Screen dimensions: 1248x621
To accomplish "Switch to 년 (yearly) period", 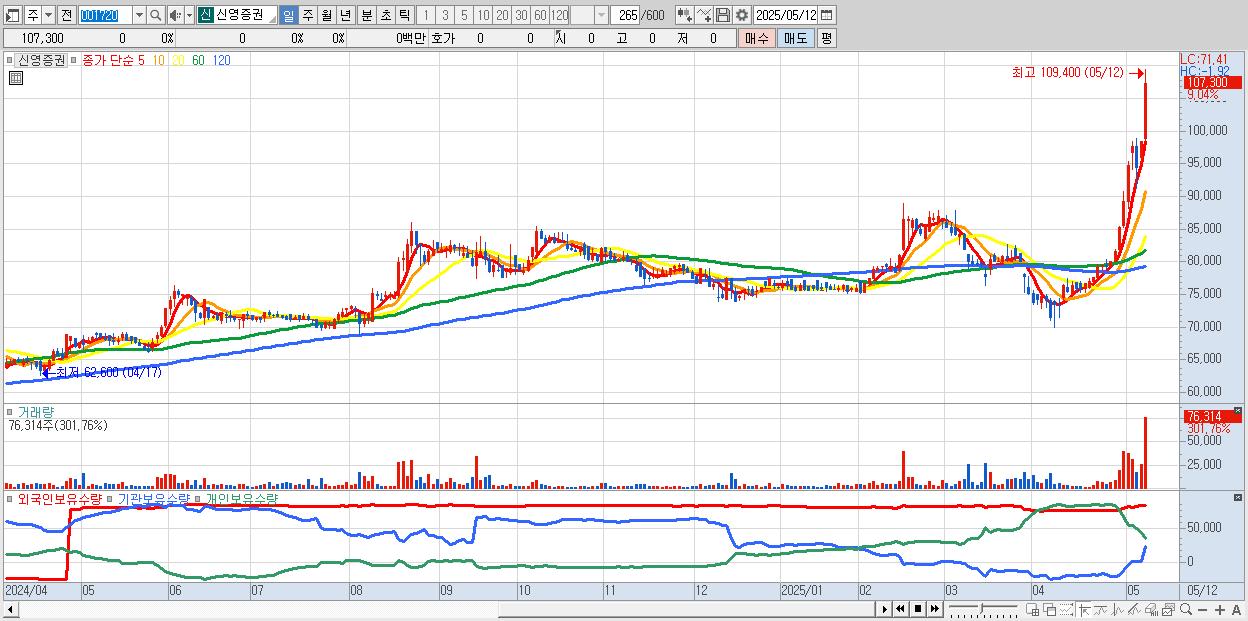I will 345,16.
